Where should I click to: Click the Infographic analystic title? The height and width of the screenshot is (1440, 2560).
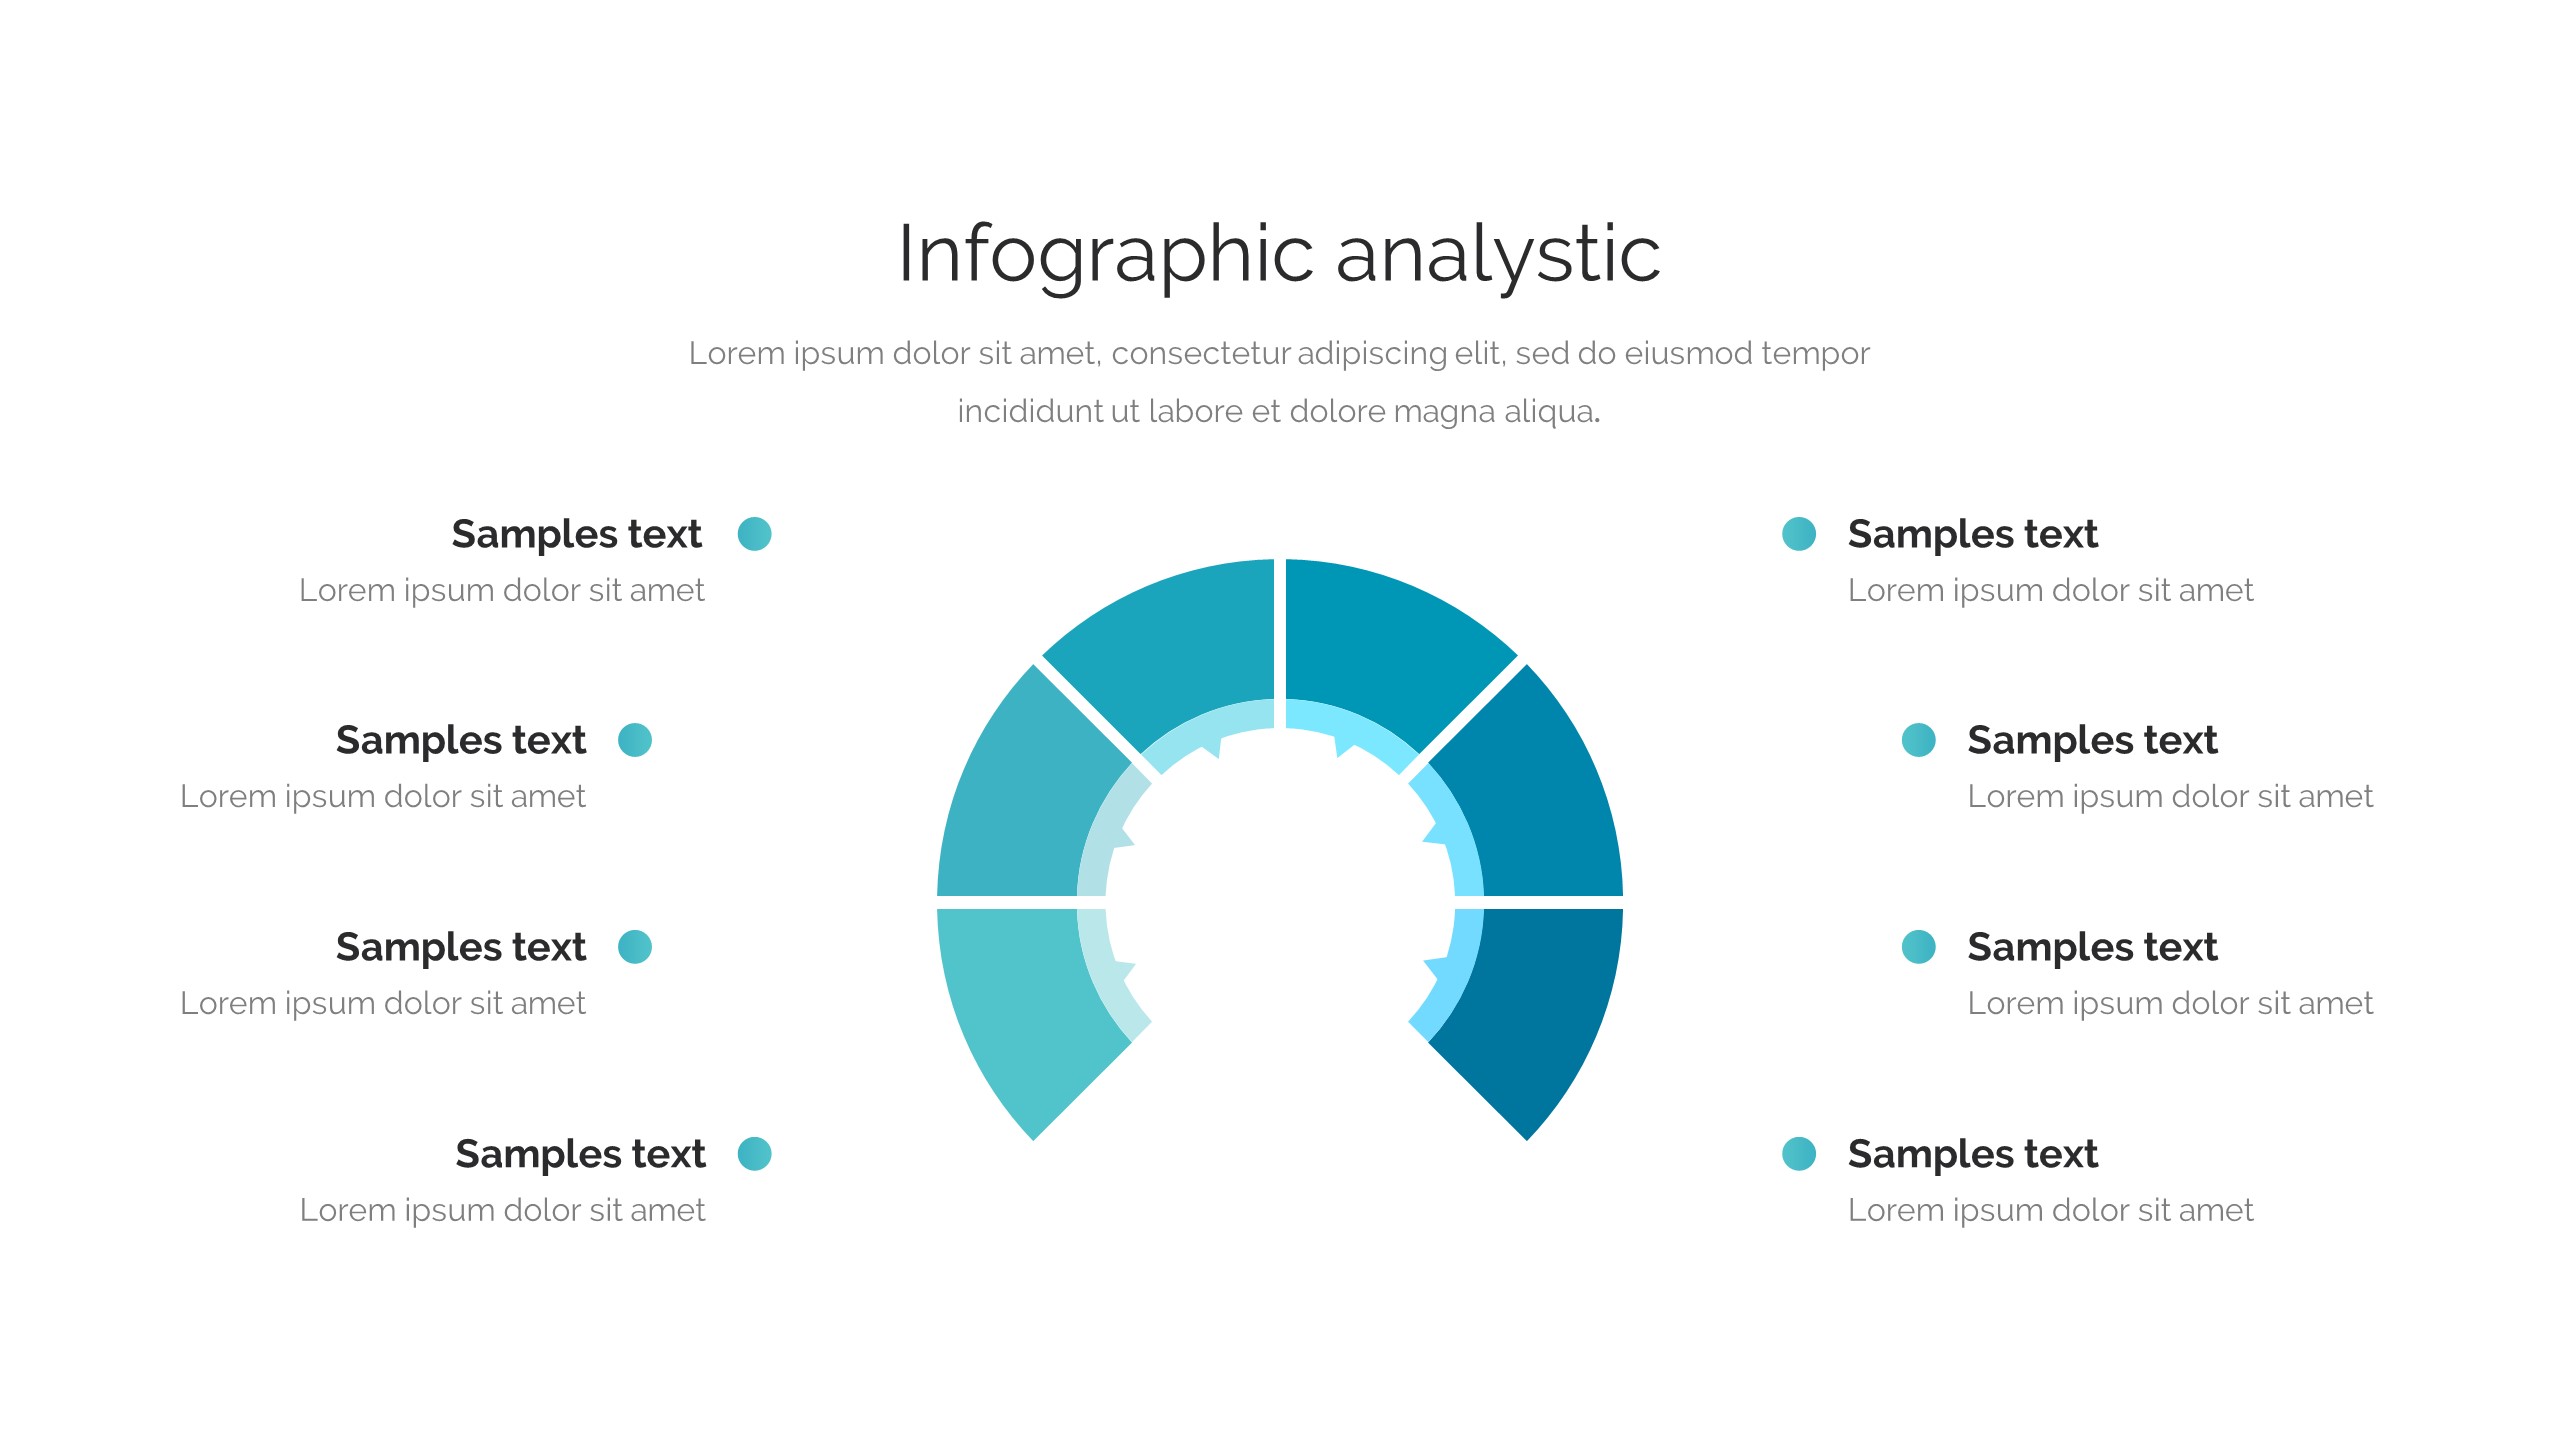click(x=1279, y=254)
